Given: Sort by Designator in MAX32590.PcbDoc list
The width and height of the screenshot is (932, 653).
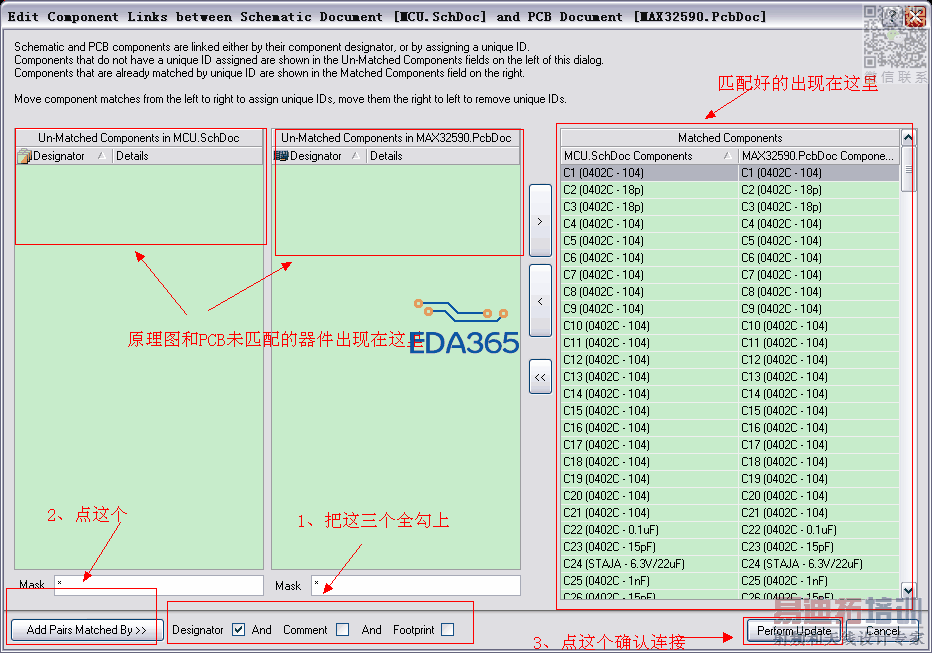Looking at the screenshot, I should (x=319, y=156).
